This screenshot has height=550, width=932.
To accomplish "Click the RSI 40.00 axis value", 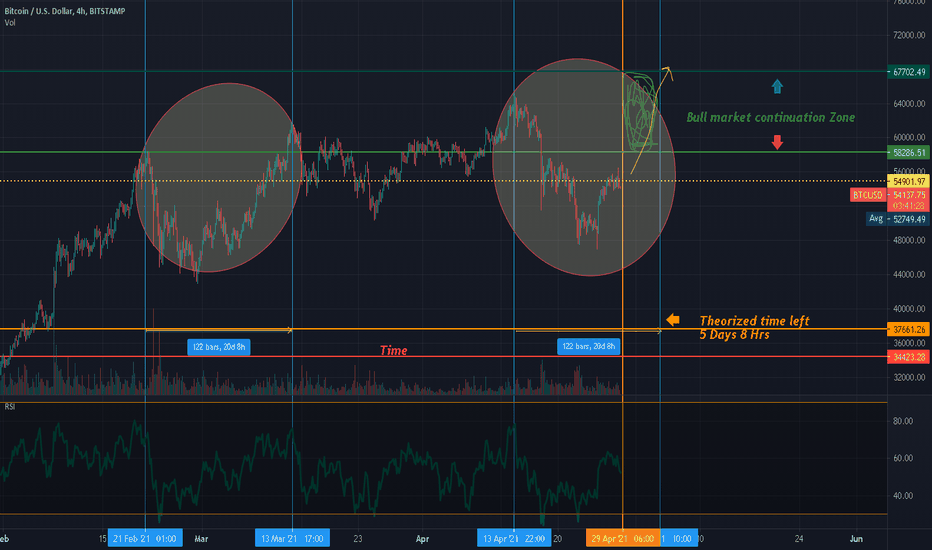I will 903,496.
